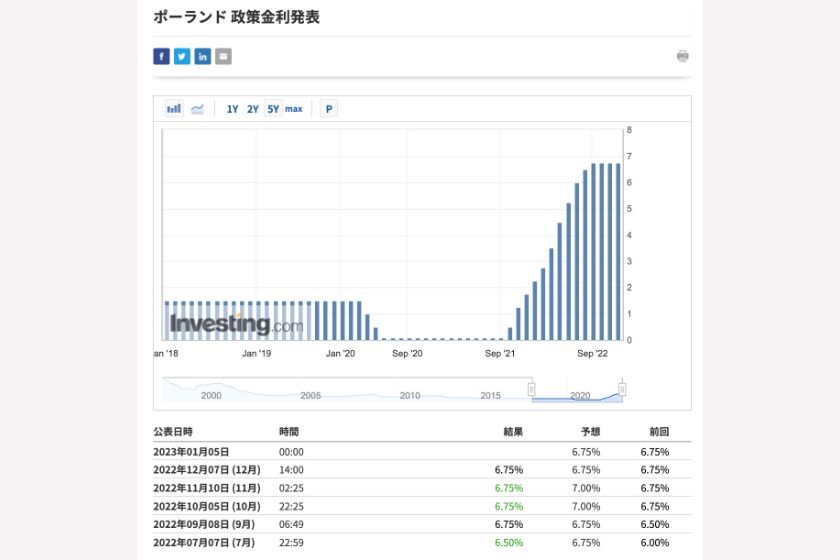Click 2000 in the chart navigator
Image resolution: width=840 pixels, height=560 pixels.
pyautogui.click(x=211, y=395)
